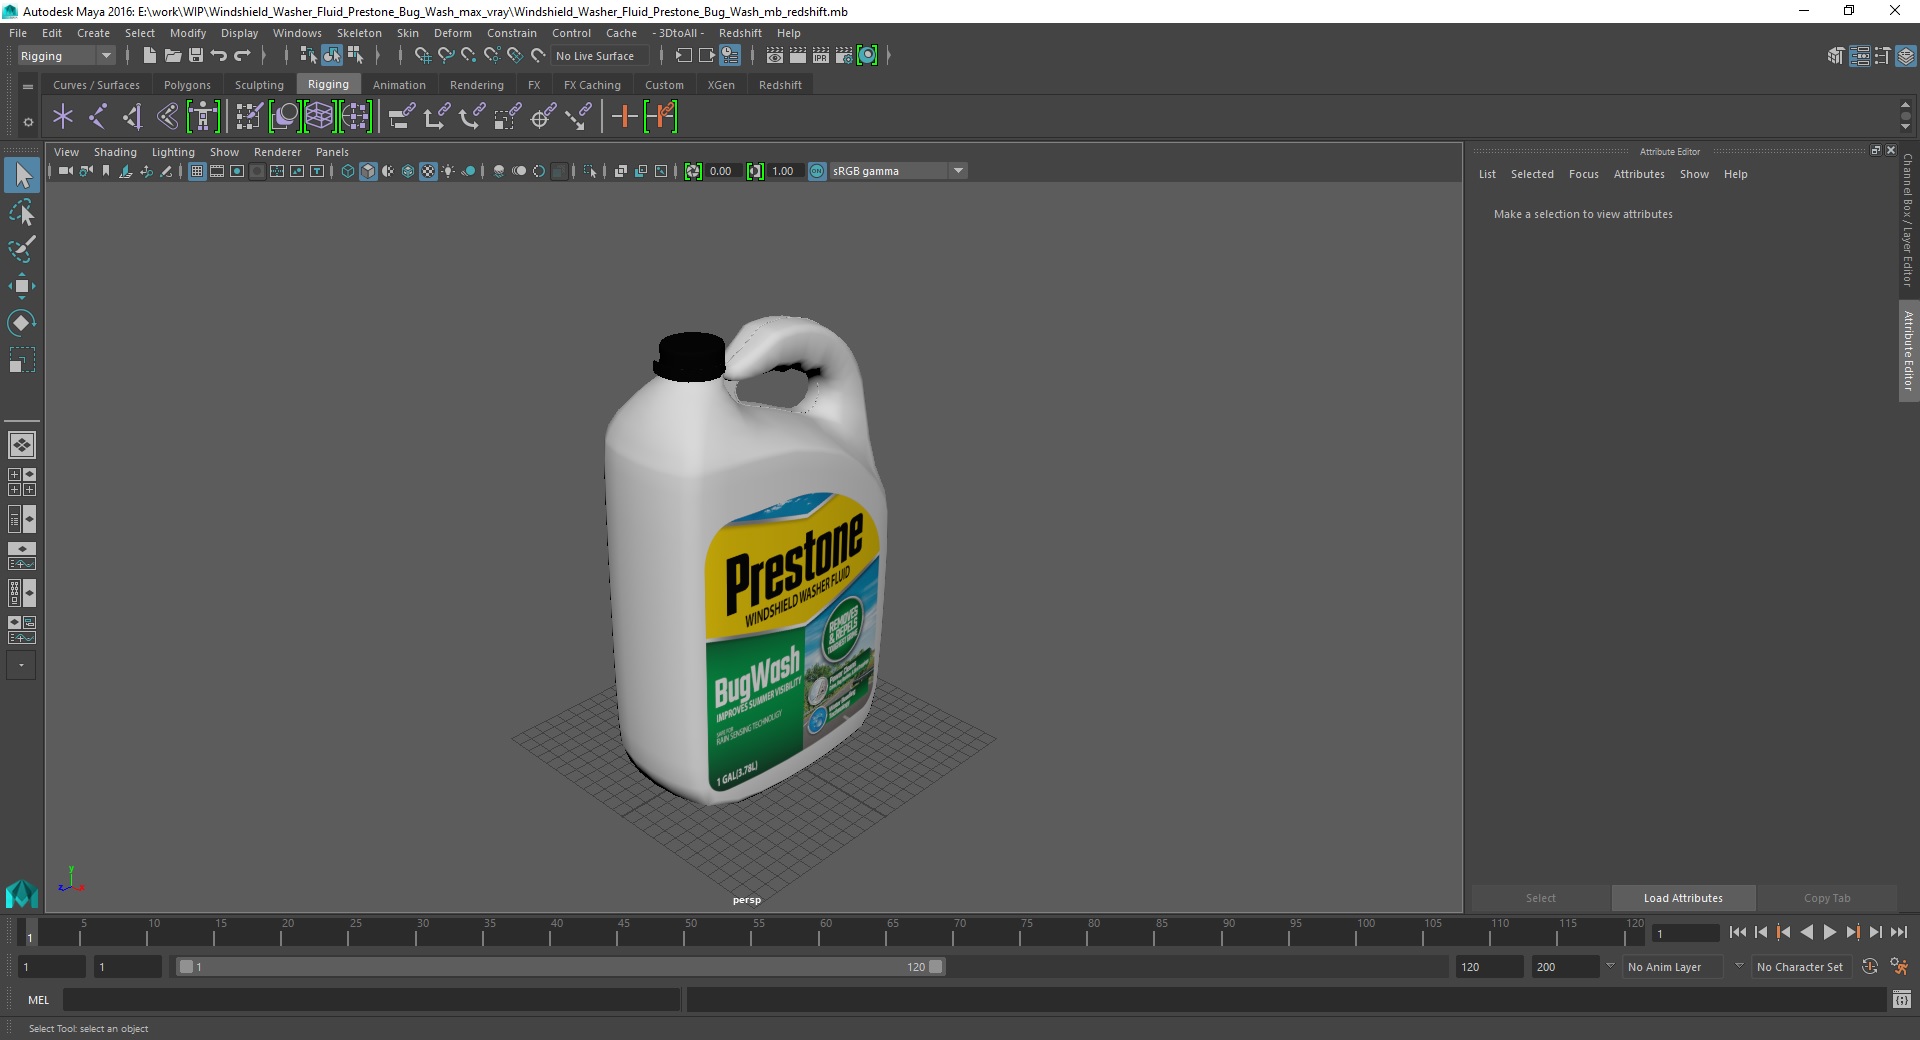Click the Create Joints shelf icon
1920x1040 pixels.
click(98, 117)
